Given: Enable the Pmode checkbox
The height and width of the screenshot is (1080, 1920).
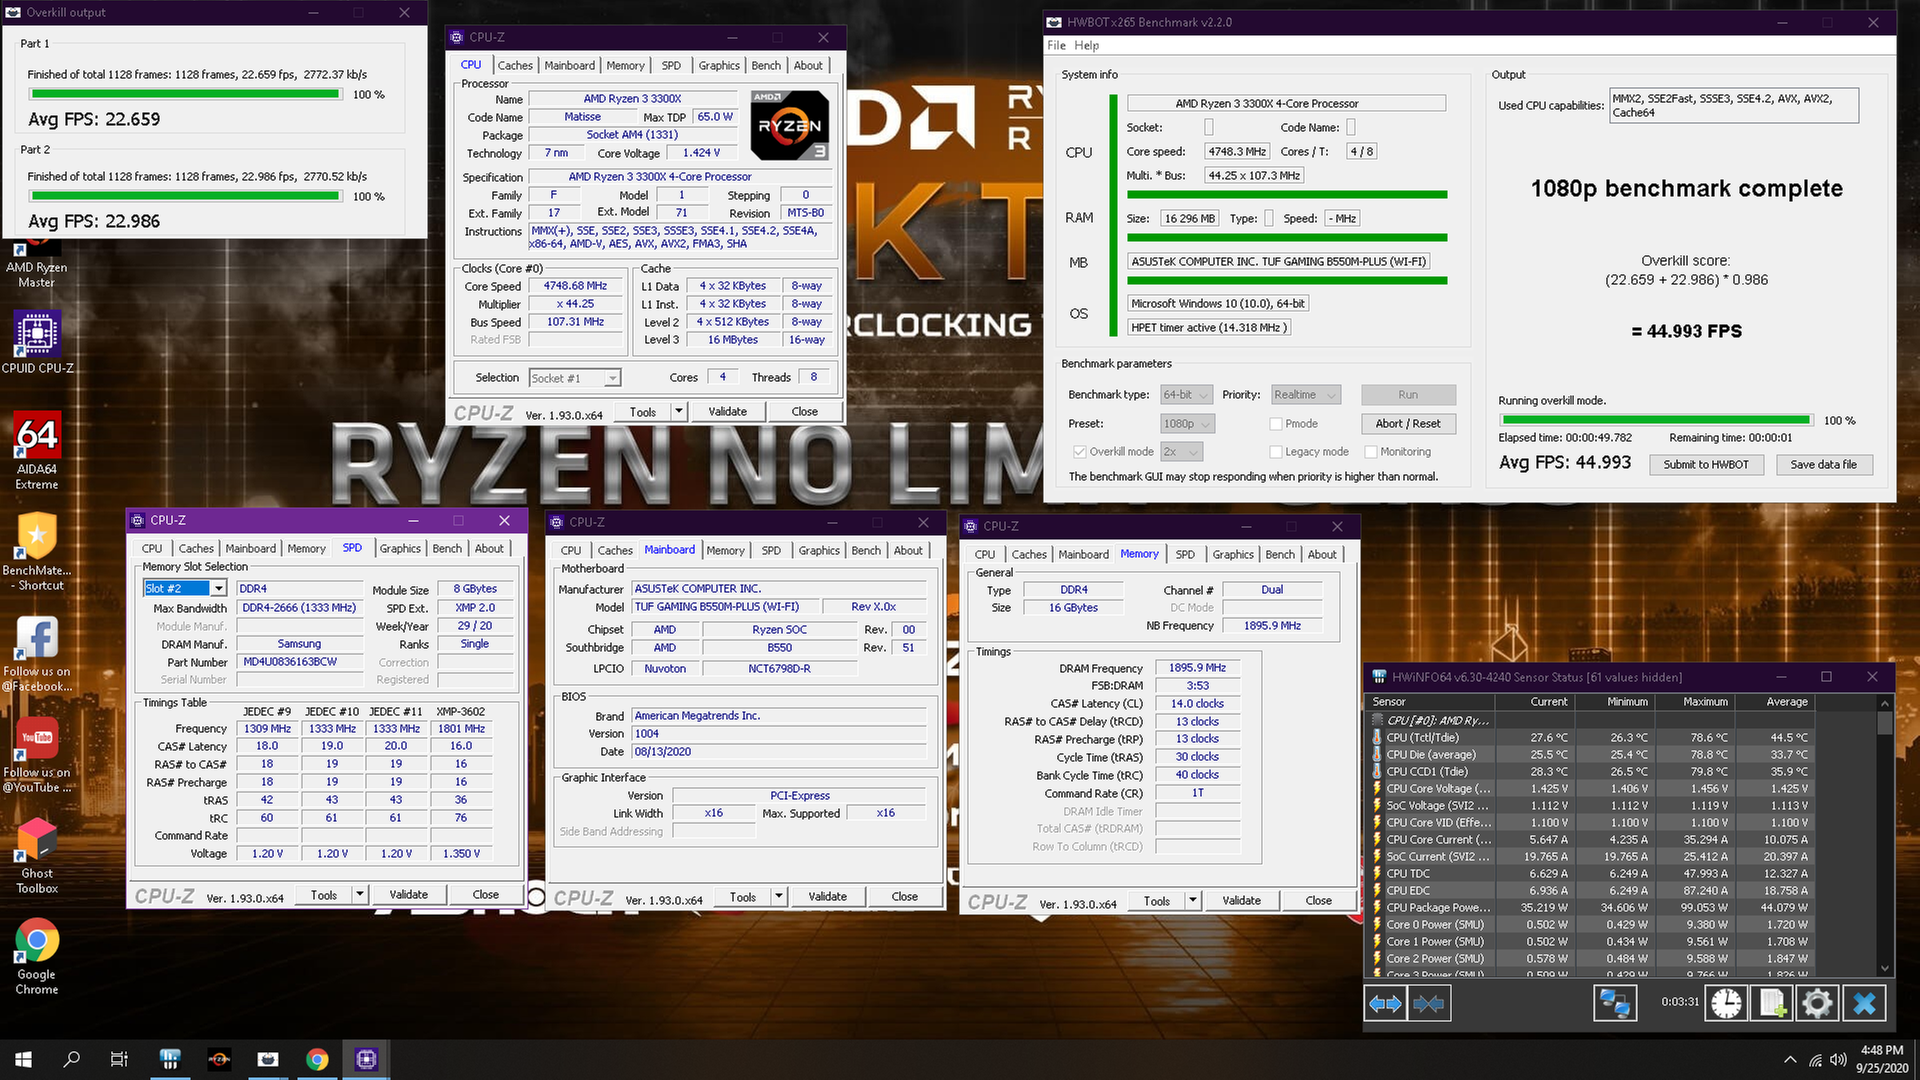Looking at the screenshot, I should [1275, 424].
